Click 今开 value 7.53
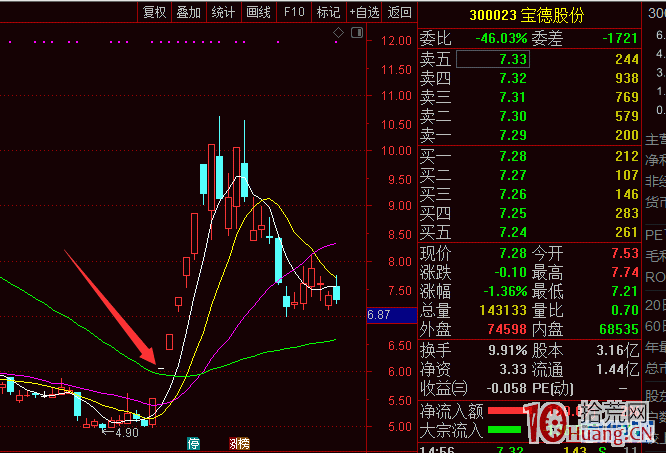The height and width of the screenshot is (453, 666). coord(625,253)
